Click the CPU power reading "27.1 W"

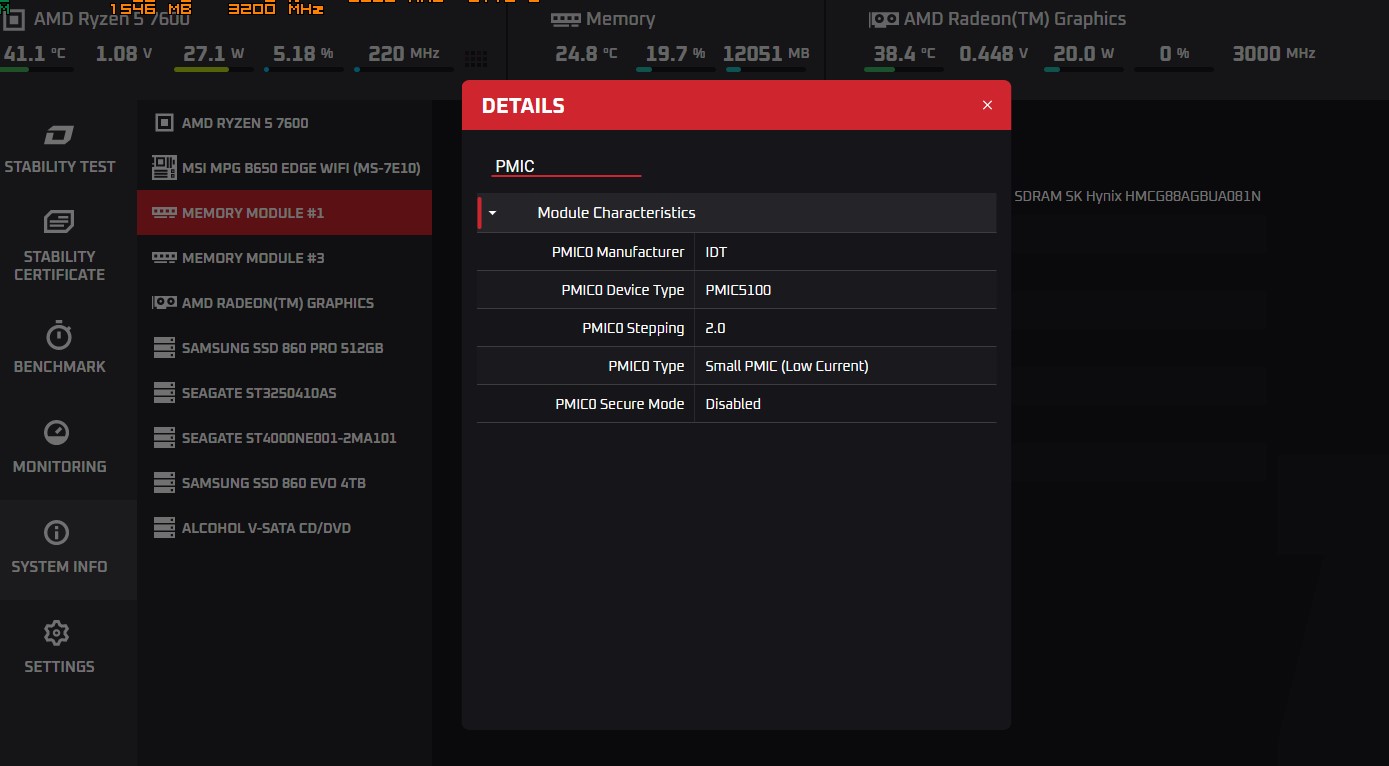point(214,54)
